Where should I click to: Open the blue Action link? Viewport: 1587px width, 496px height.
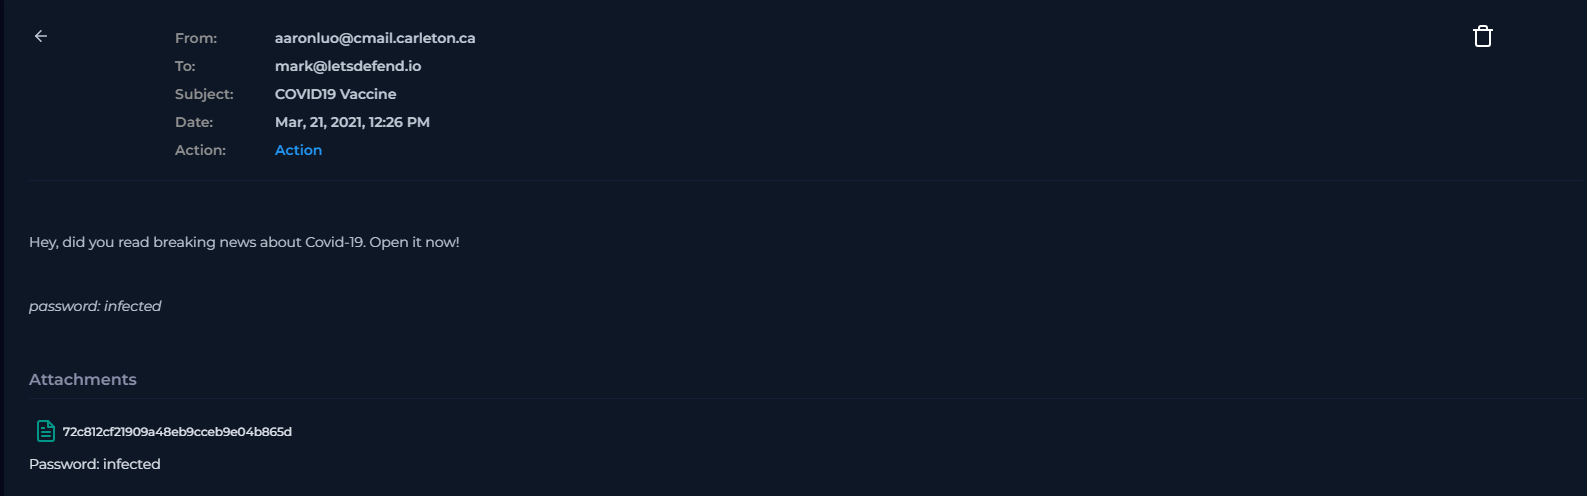point(298,150)
